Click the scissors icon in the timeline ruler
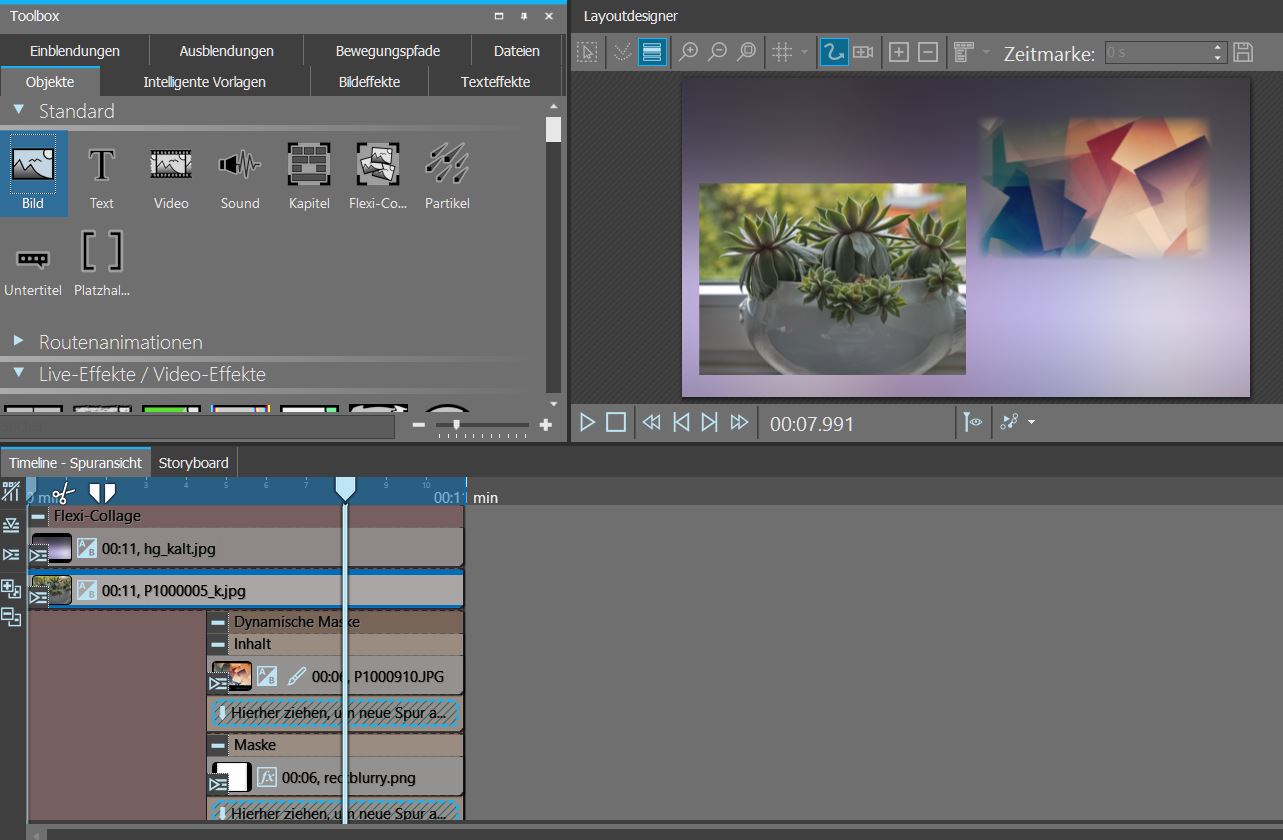Screen dimensions: 1283x840 pos(64,492)
